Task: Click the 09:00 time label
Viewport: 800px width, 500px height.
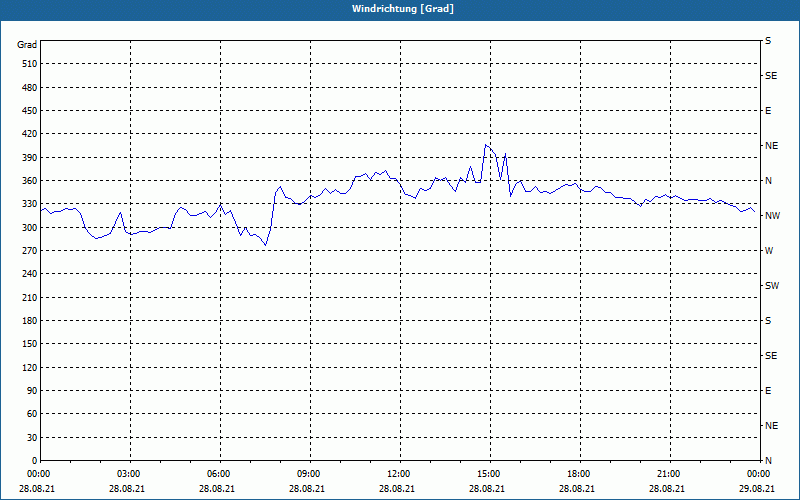Action: (308, 474)
